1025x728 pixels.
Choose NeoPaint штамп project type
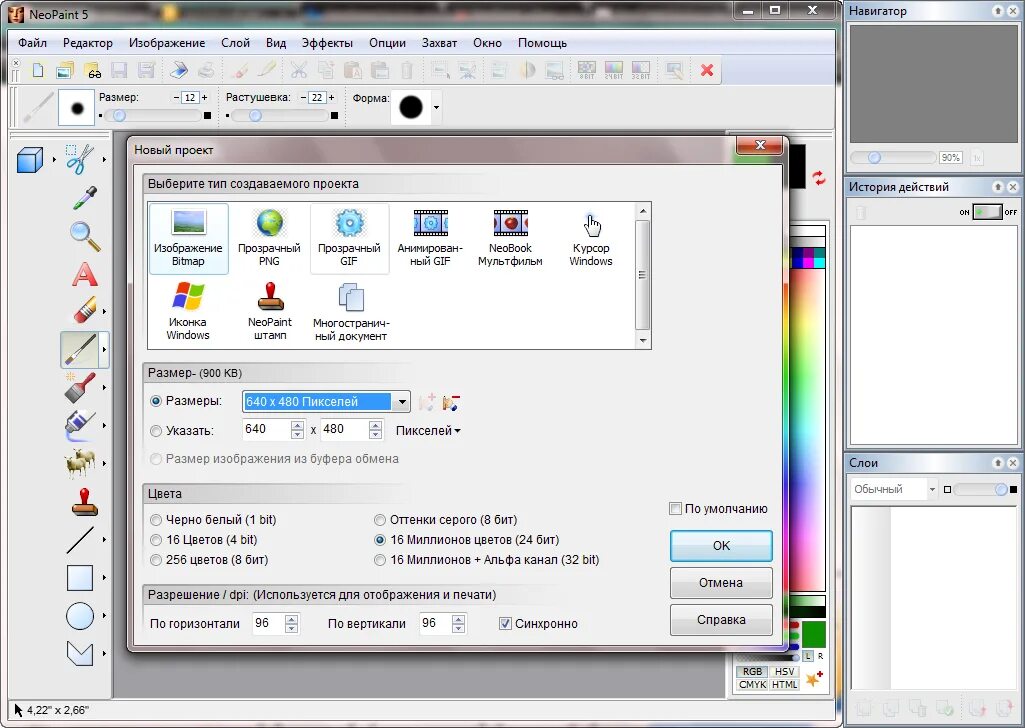pos(270,311)
